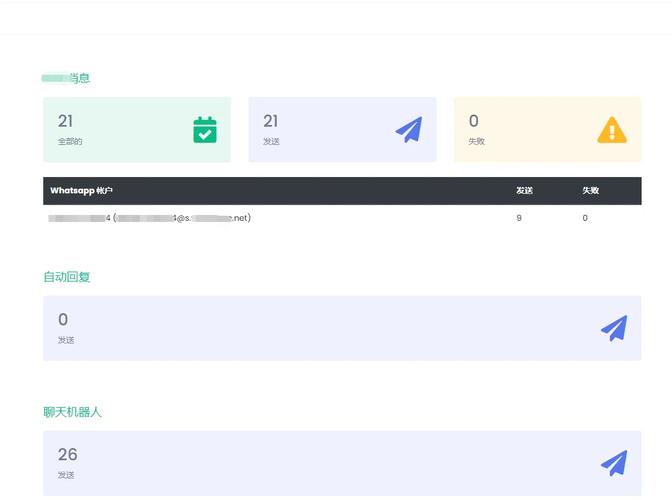Click the number 21 in the top sent card
The height and width of the screenshot is (500, 672).
point(271,121)
